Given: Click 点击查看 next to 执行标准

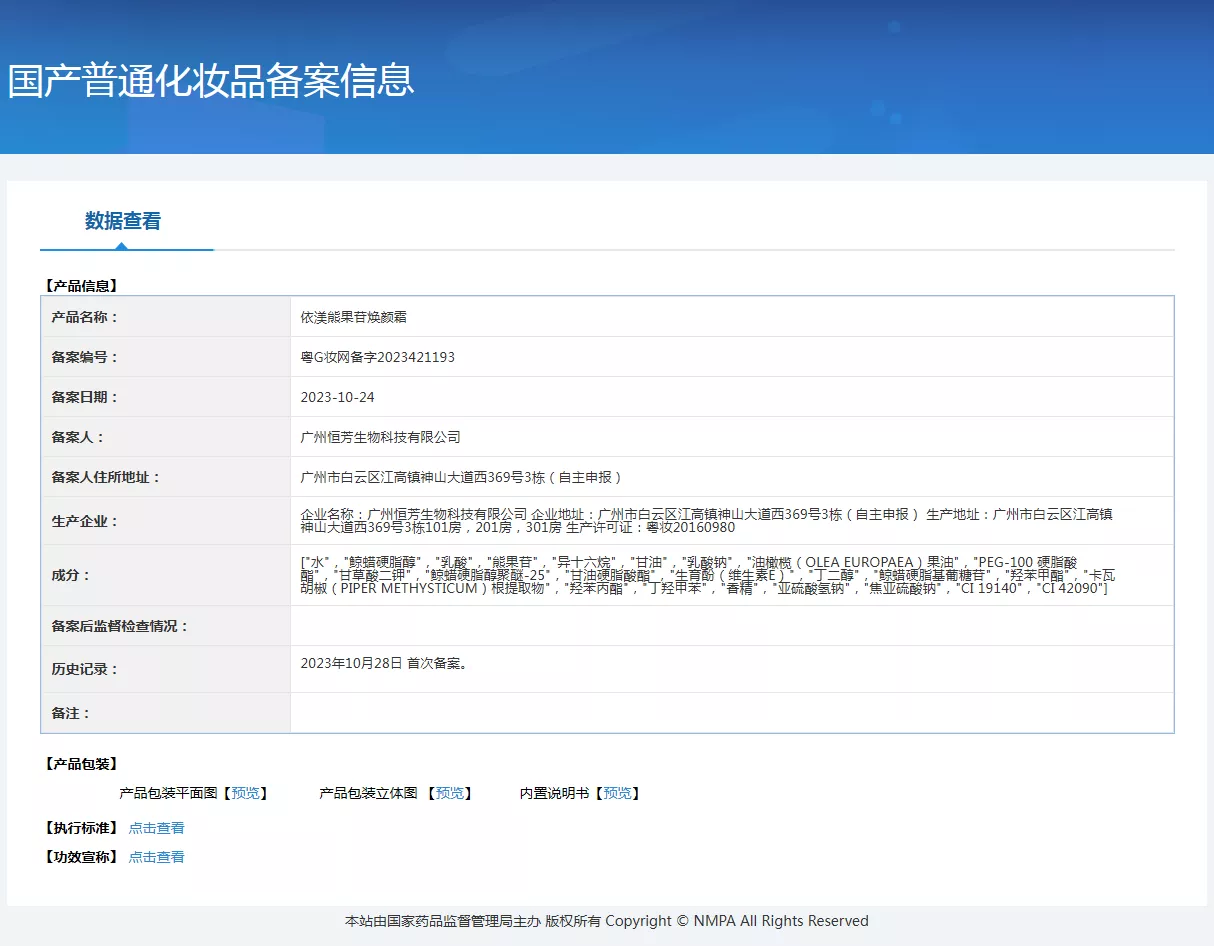Looking at the screenshot, I should point(156,828).
